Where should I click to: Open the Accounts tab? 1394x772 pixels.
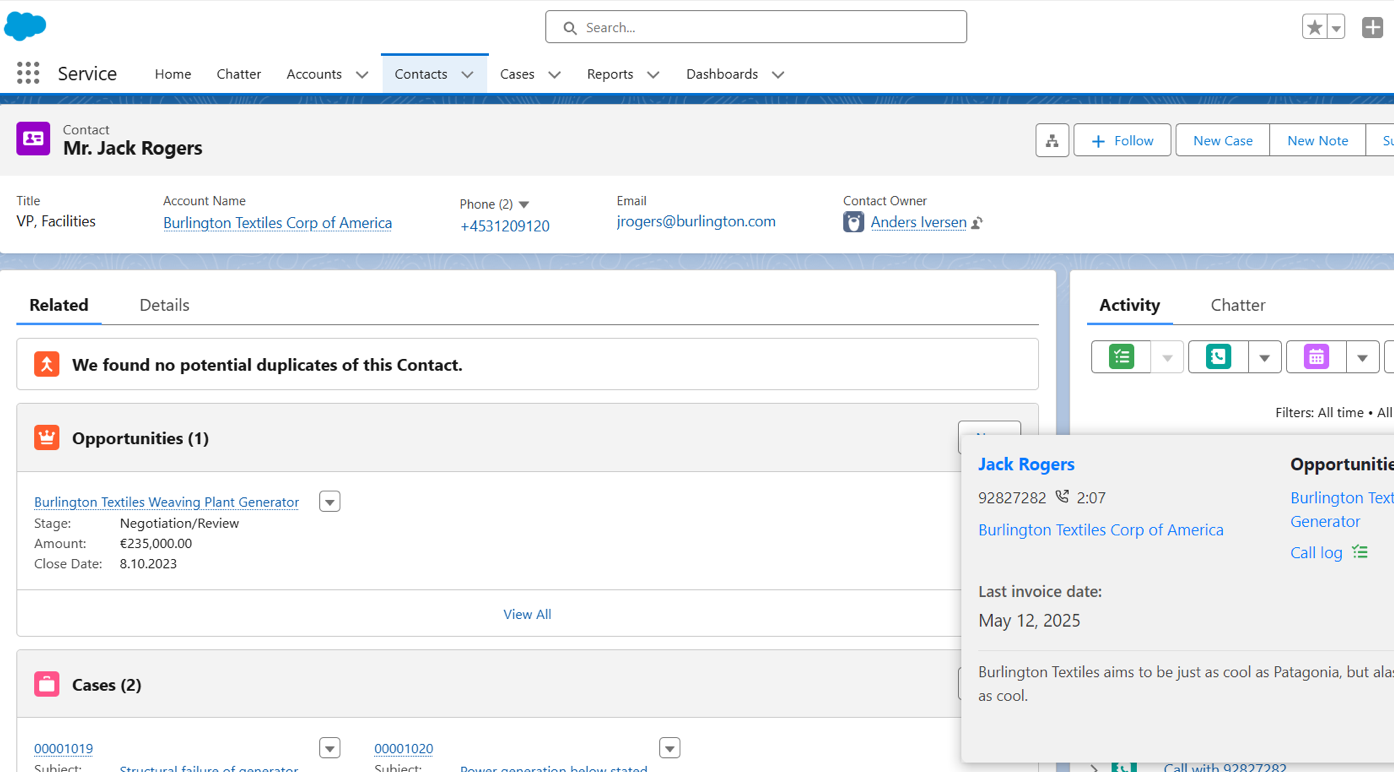click(314, 74)
